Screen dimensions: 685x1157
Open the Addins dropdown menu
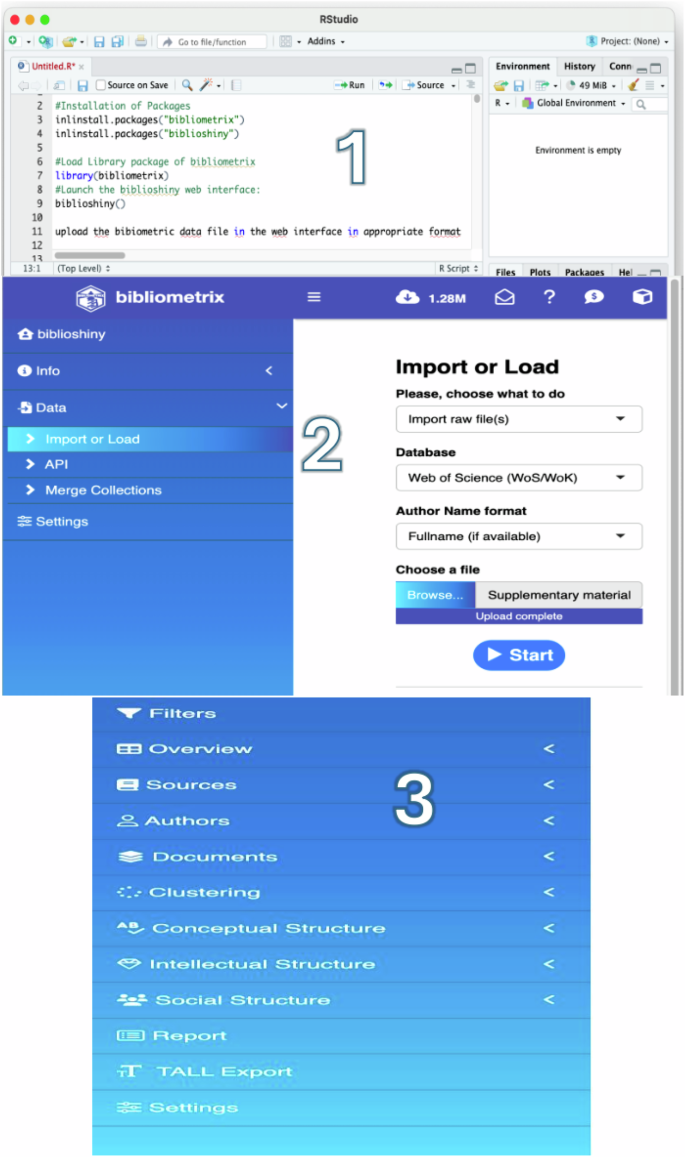click(x=326, y=42)
